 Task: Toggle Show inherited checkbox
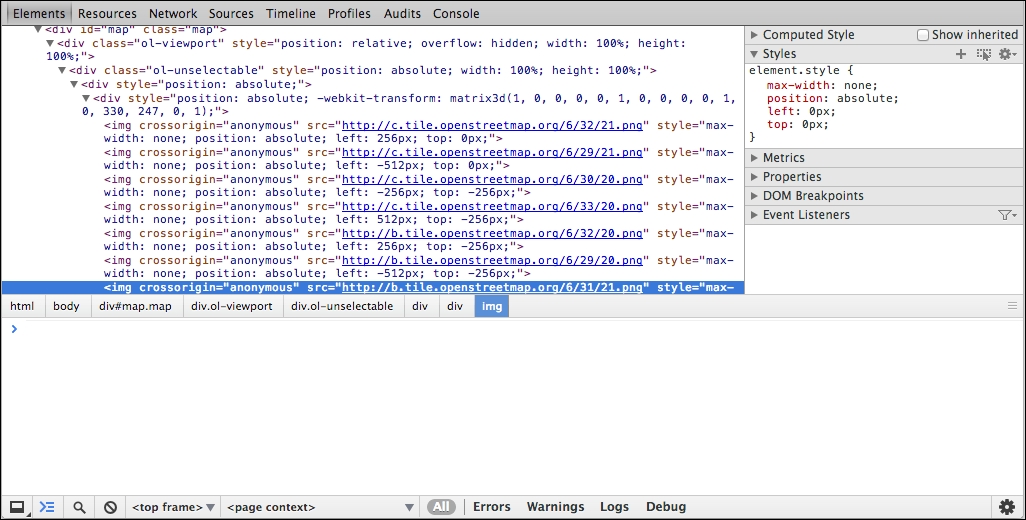[923, 35]
